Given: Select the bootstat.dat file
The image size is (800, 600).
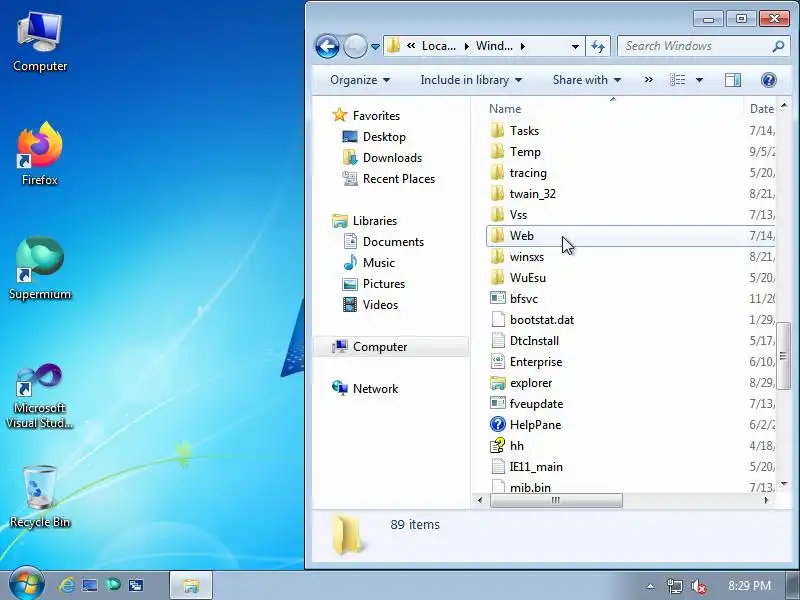Looking at the screenshot, I should click(x=541, y=320).
